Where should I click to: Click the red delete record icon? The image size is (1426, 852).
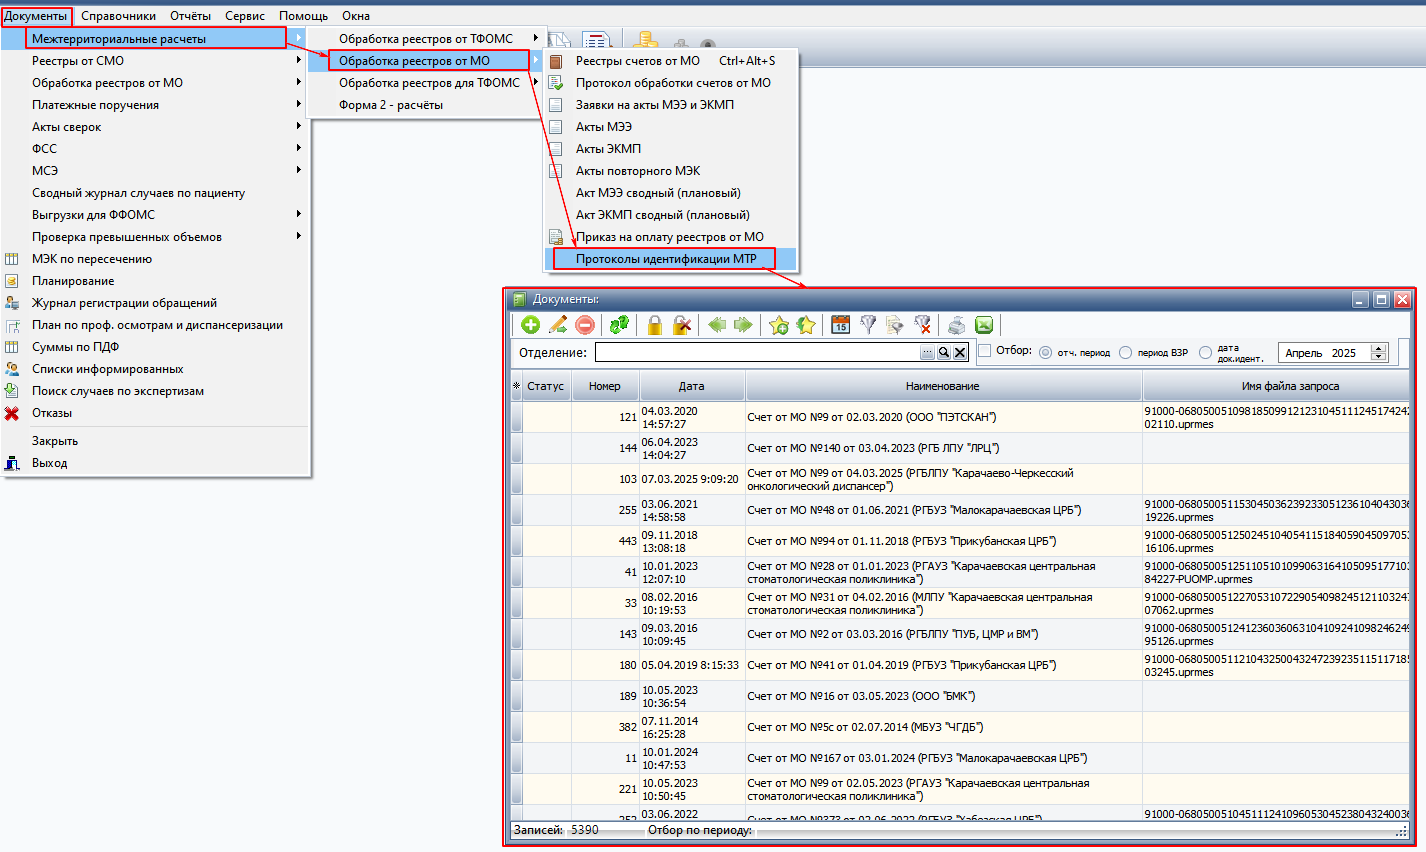(x=586, y=325)
